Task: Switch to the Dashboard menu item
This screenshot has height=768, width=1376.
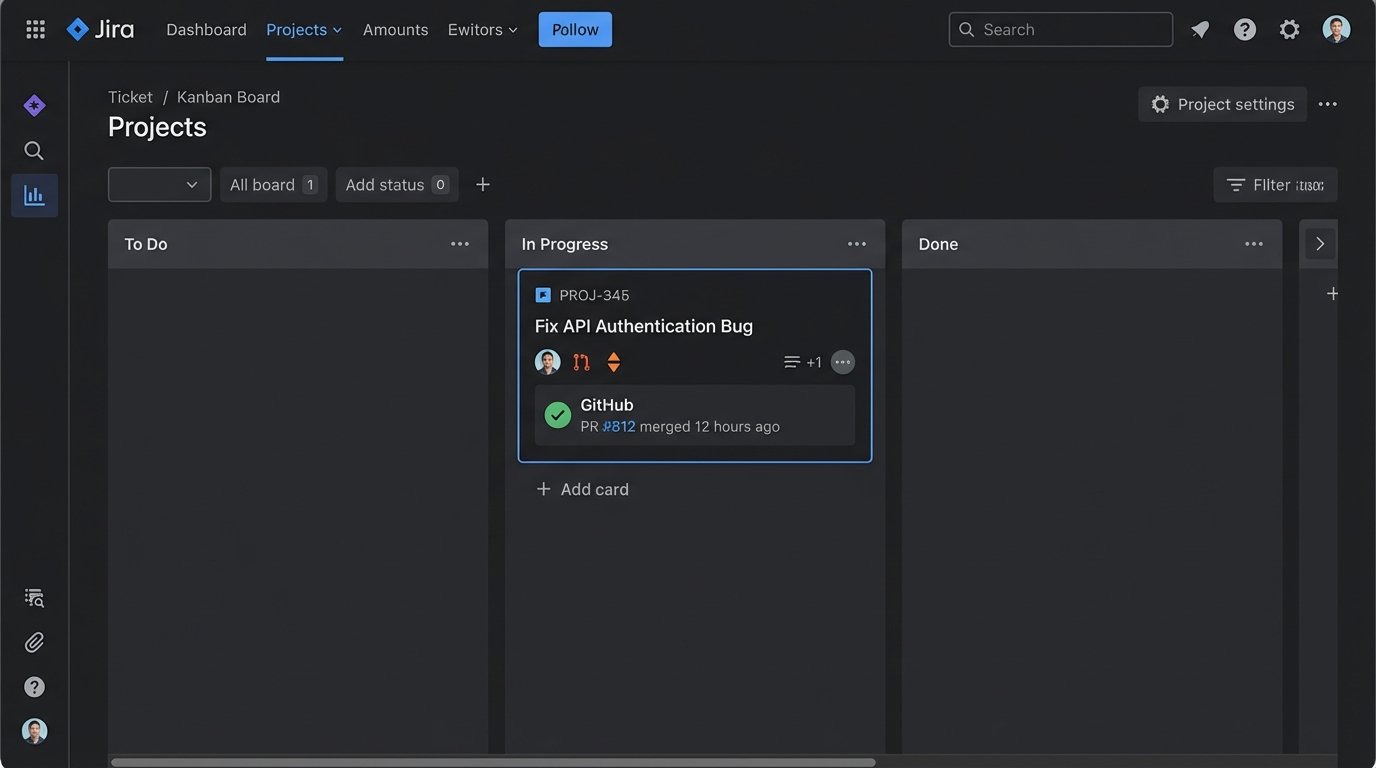Action: point(206,29)
